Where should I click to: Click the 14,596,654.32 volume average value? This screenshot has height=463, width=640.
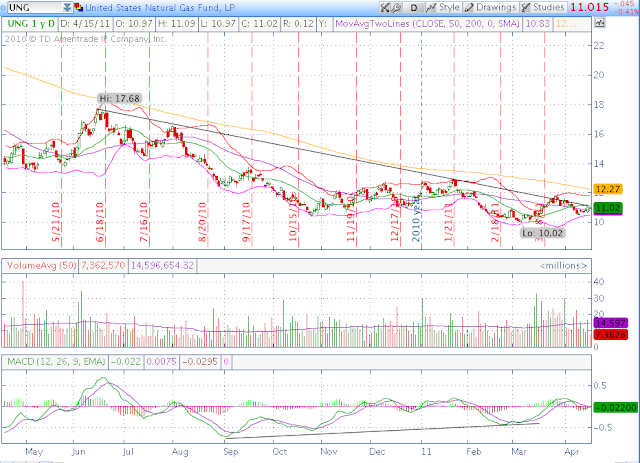(162, 266)
